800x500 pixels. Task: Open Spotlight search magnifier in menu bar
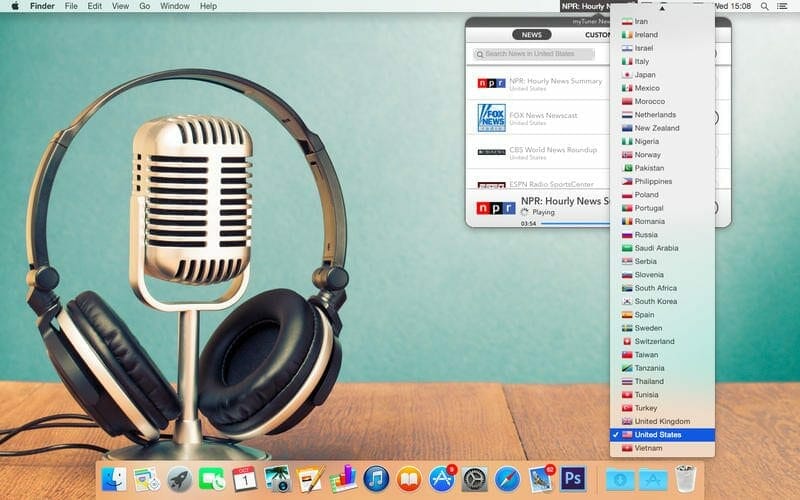pos(765,6)
